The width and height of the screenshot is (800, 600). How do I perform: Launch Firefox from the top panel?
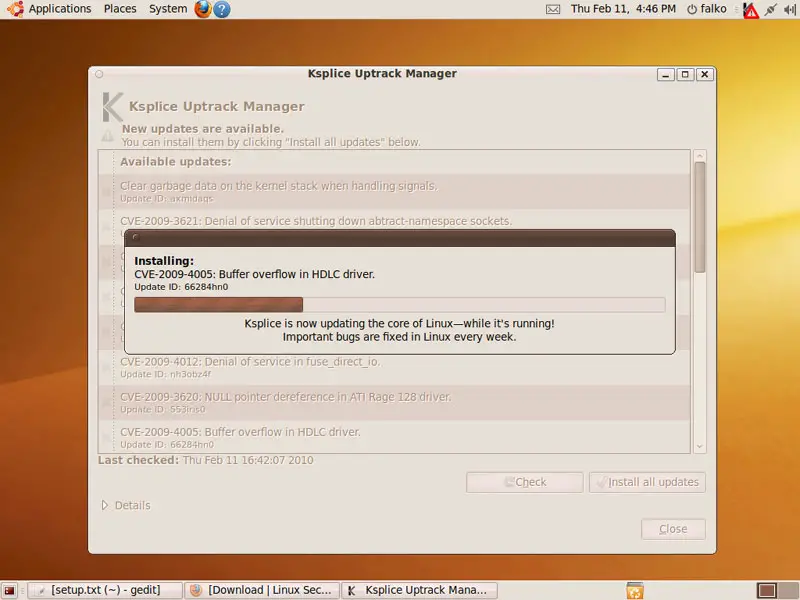pos(203,9)
